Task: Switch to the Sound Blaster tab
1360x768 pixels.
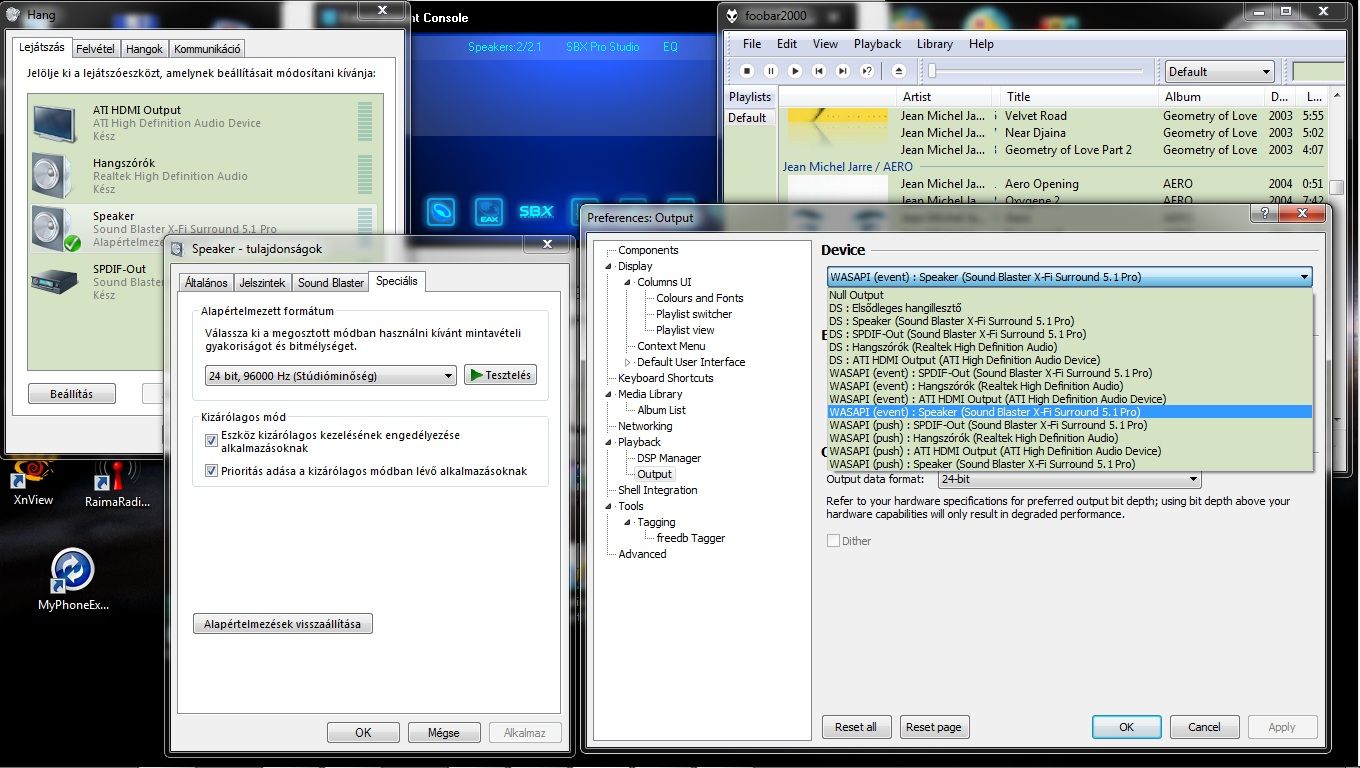Action: coord(331,283)
